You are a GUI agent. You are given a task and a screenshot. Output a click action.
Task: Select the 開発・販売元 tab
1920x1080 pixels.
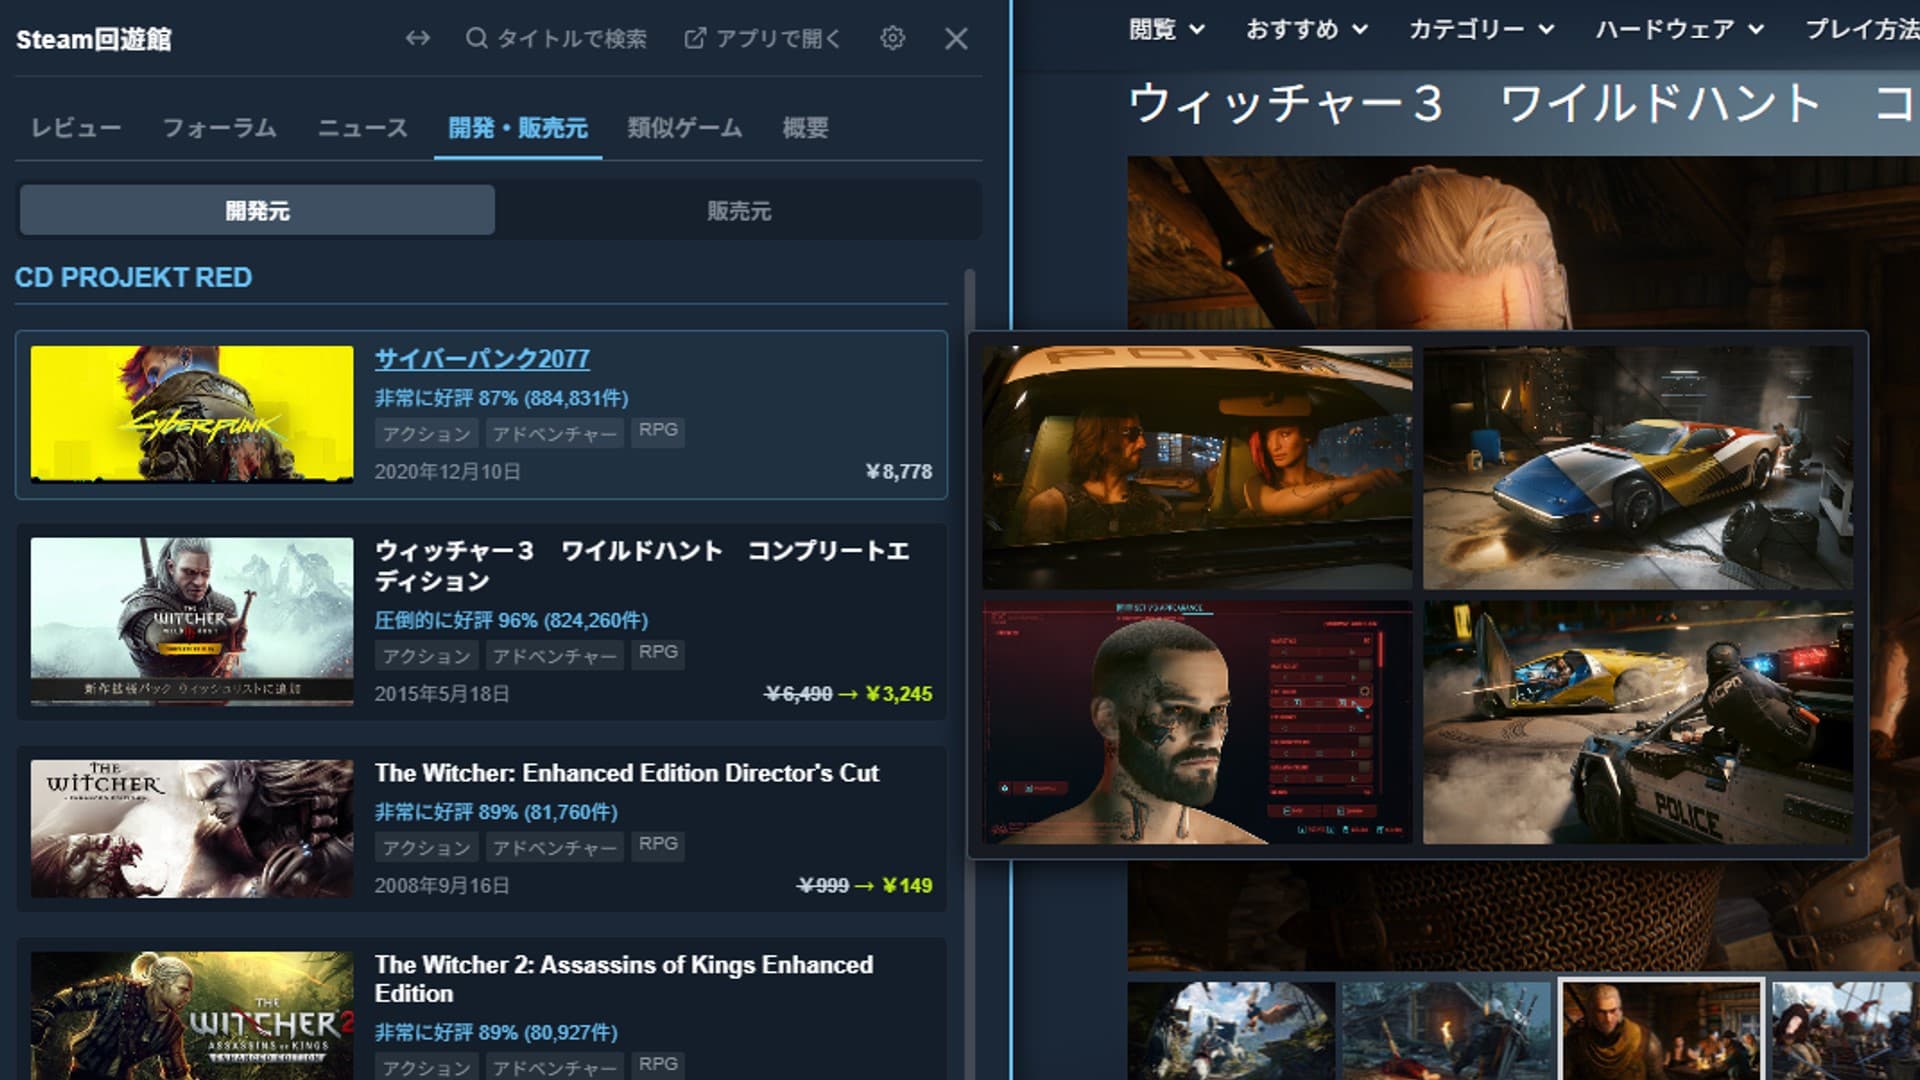518,128
